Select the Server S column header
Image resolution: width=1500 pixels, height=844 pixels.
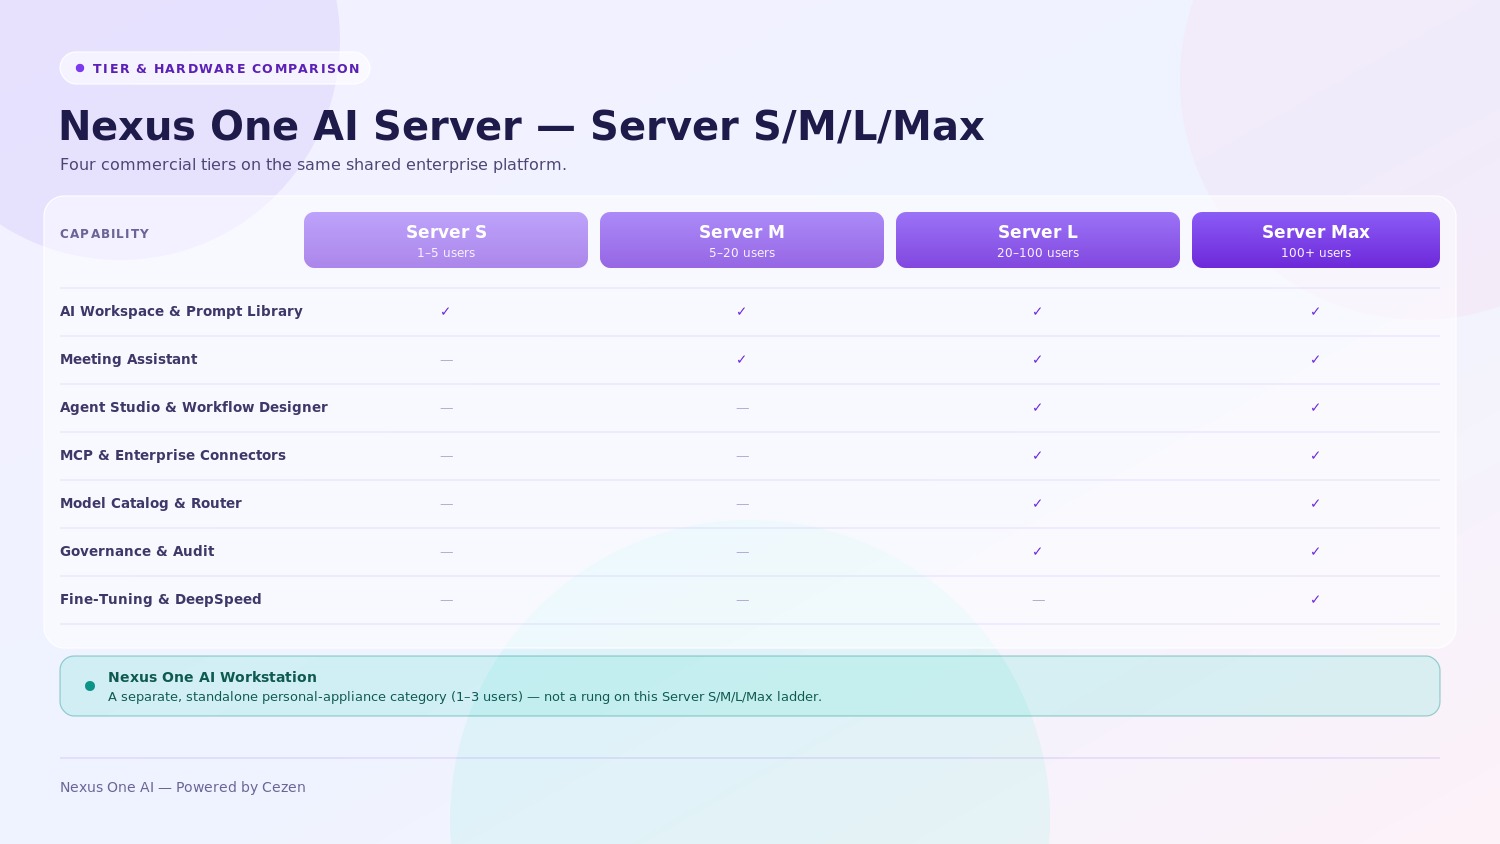(x=446, y=240)
